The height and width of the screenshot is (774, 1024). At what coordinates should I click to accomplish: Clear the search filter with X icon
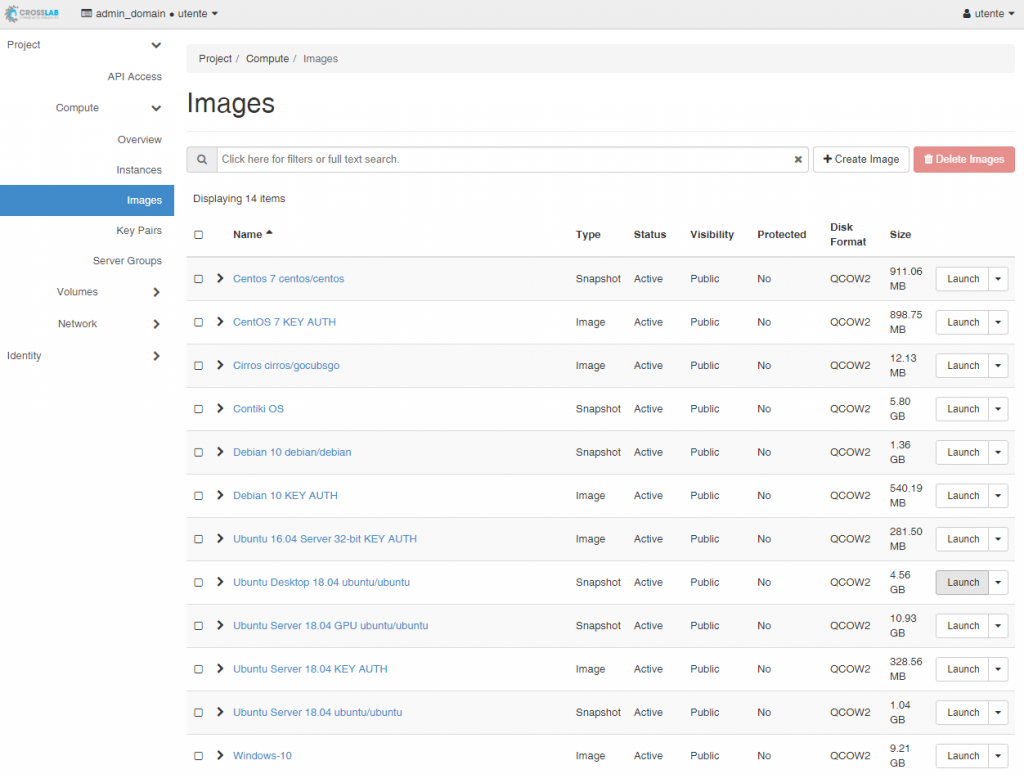pyautogui.click(x=798, y=159)
